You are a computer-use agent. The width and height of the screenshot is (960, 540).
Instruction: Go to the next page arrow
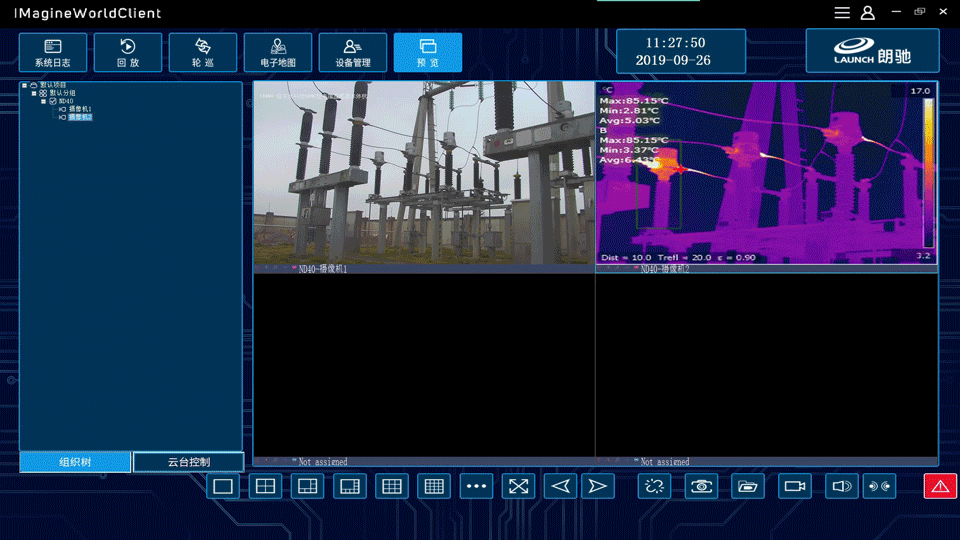click(597, 486)
